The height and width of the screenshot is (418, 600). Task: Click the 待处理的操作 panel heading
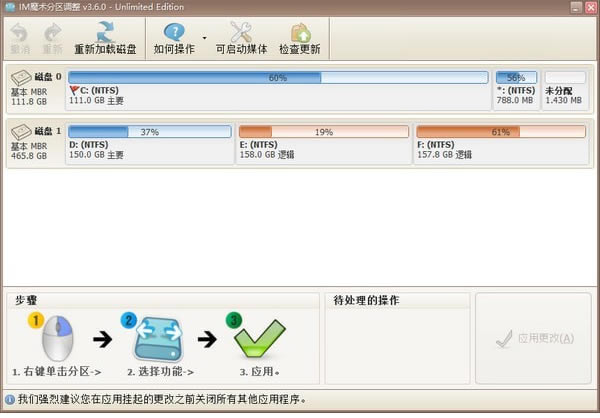(x=366, y=300)
